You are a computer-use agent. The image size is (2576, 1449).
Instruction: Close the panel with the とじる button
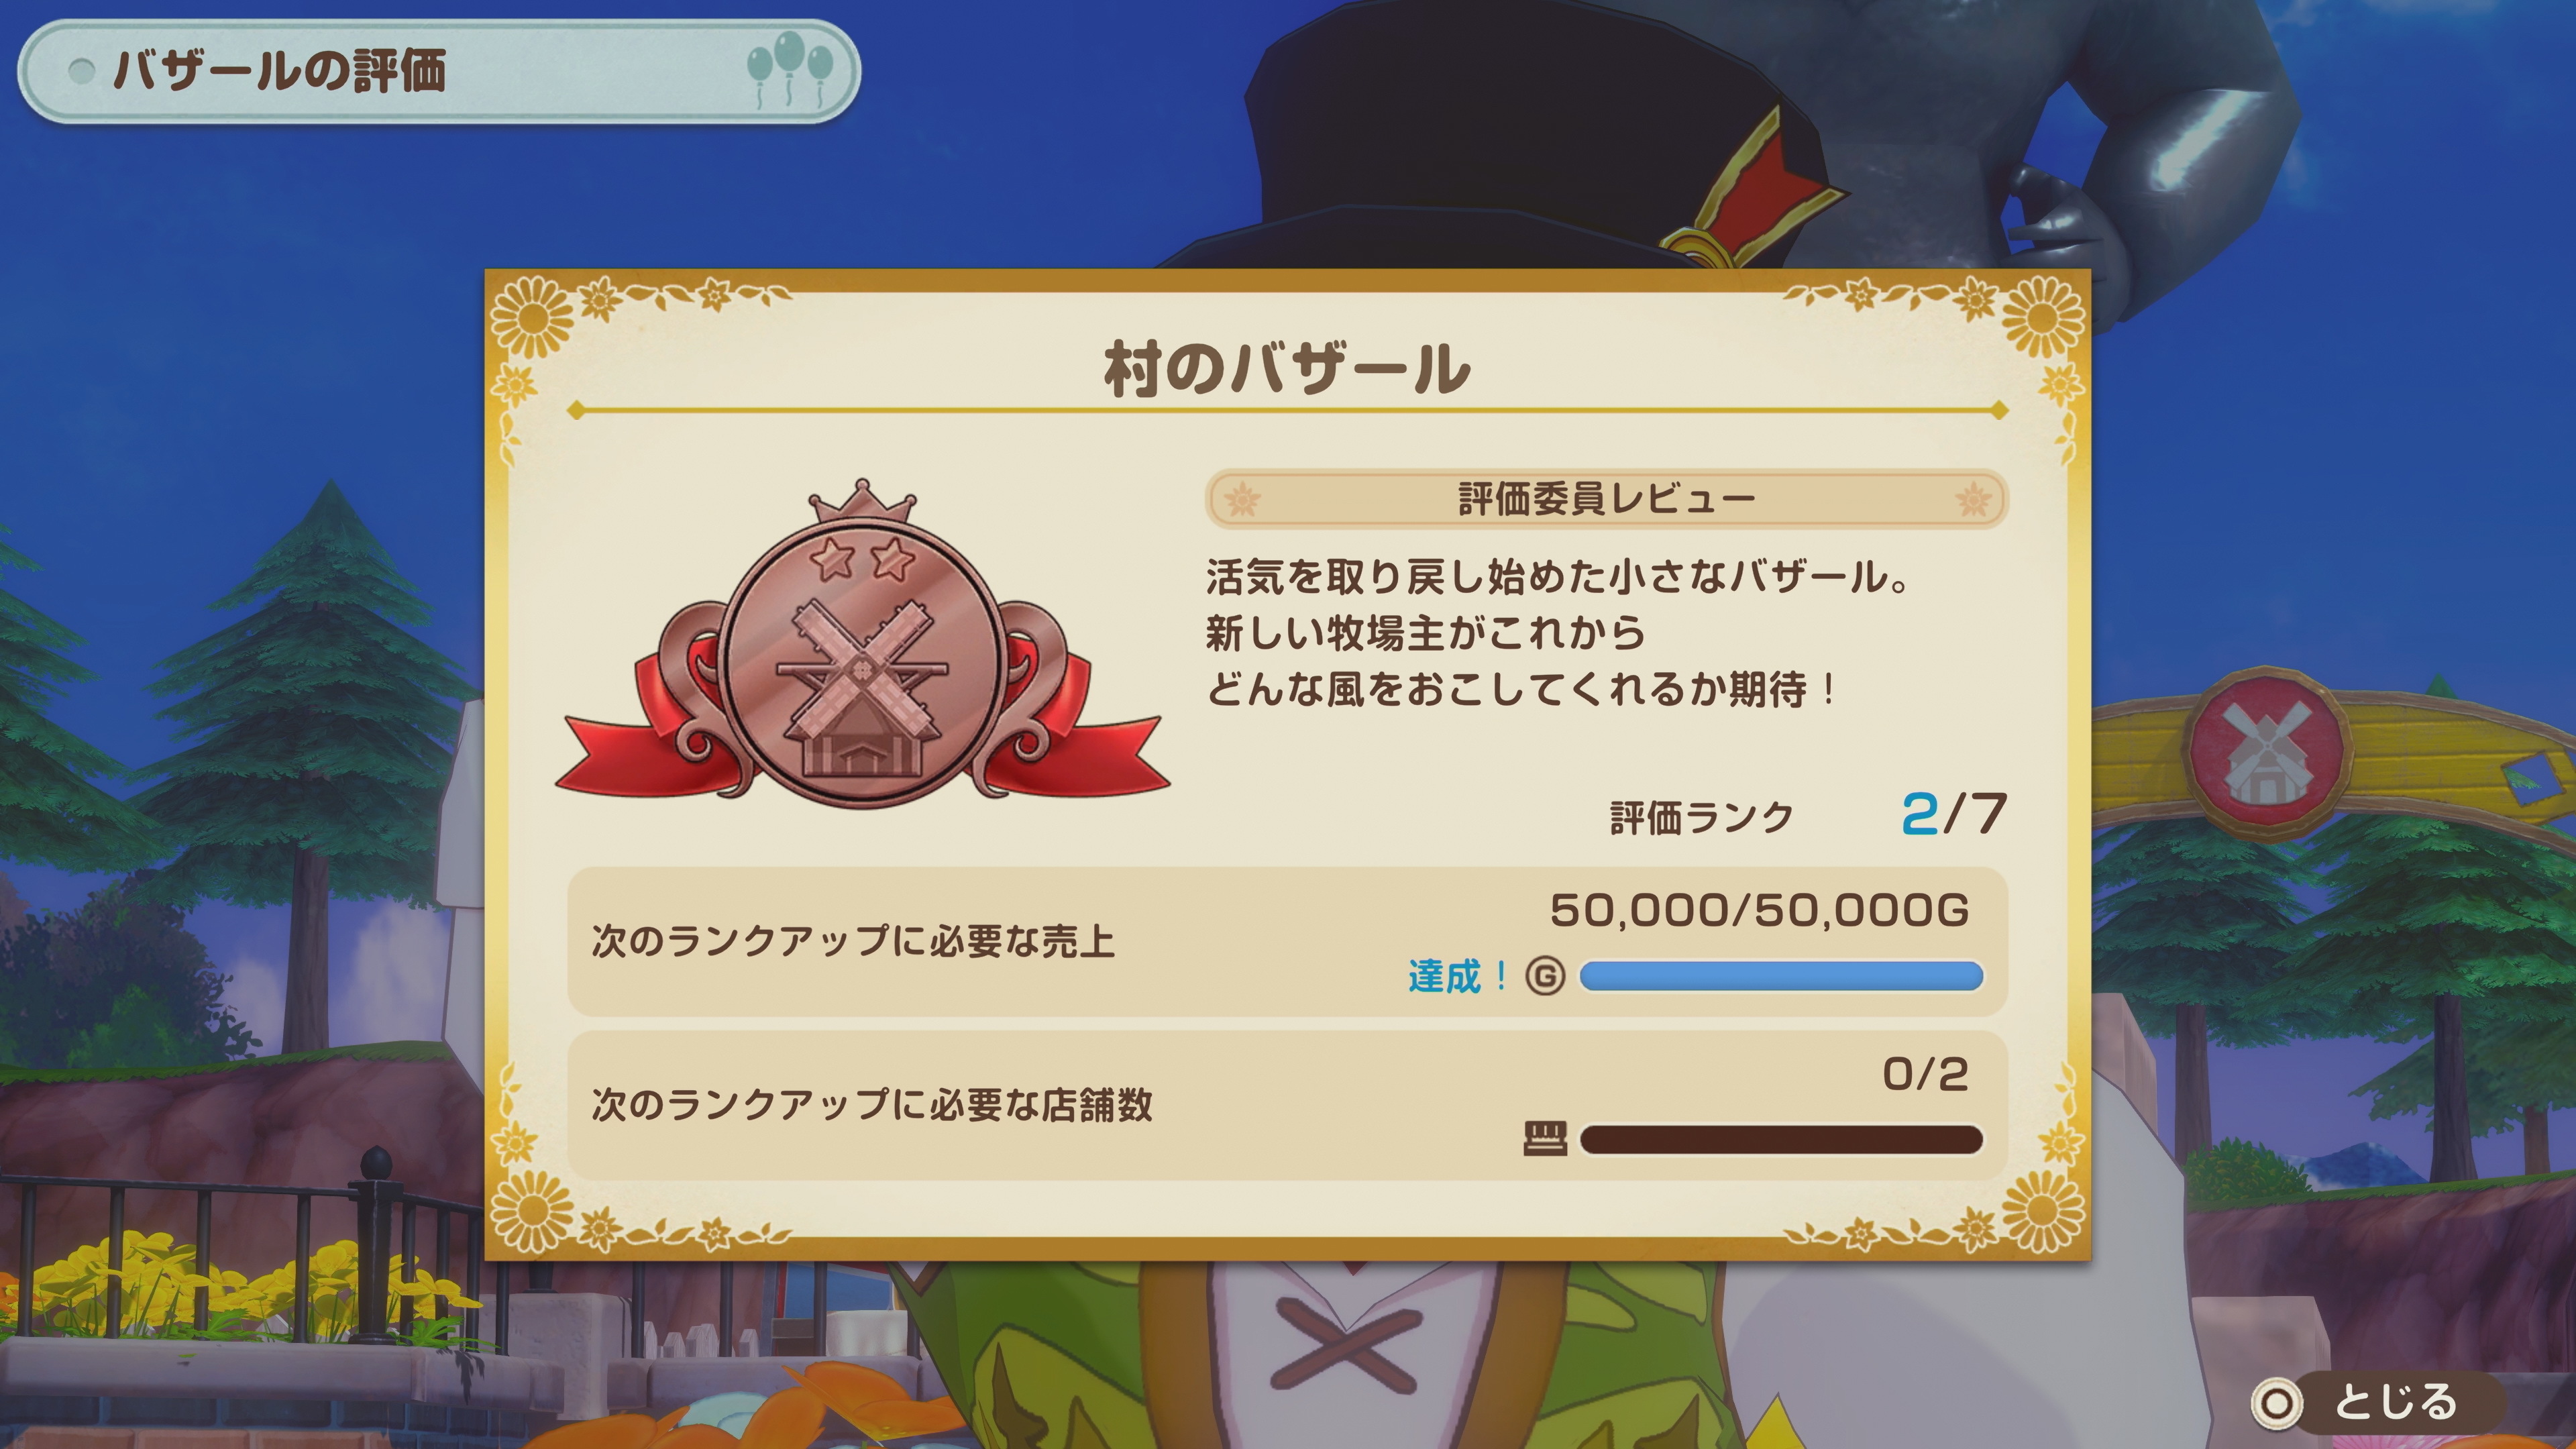2376,1403
